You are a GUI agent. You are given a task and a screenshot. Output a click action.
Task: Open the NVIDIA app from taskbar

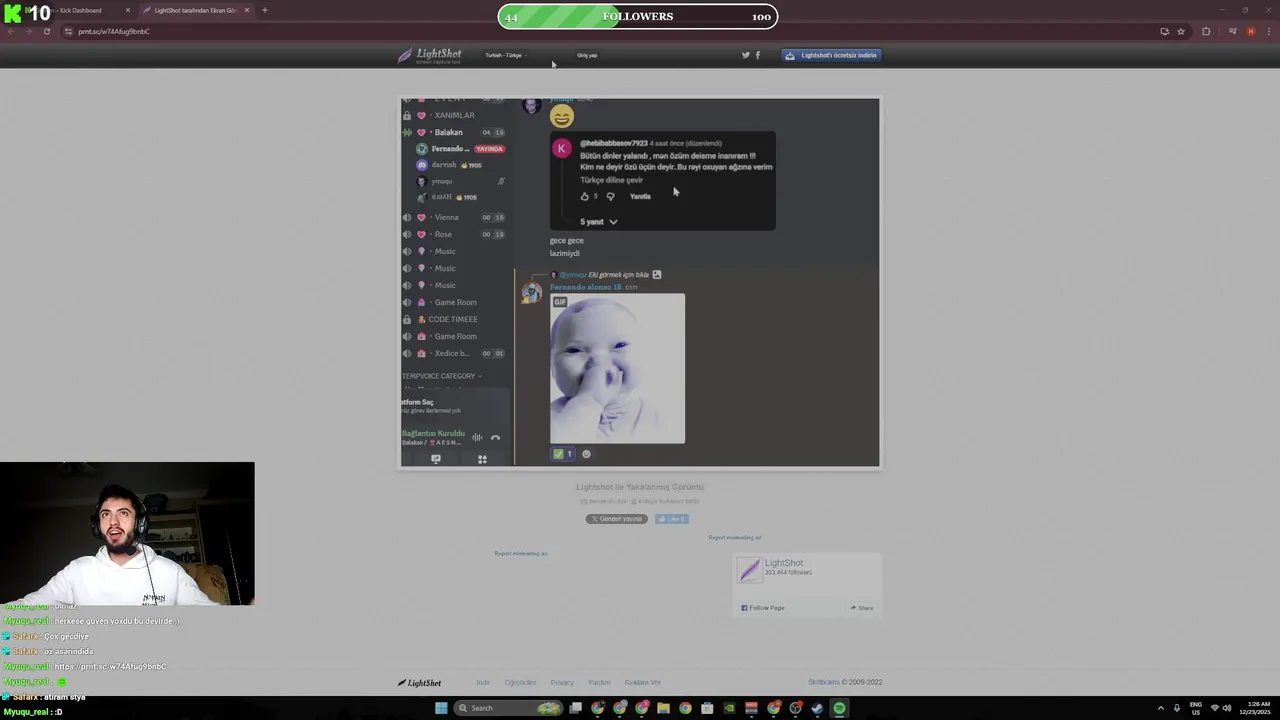729,708
